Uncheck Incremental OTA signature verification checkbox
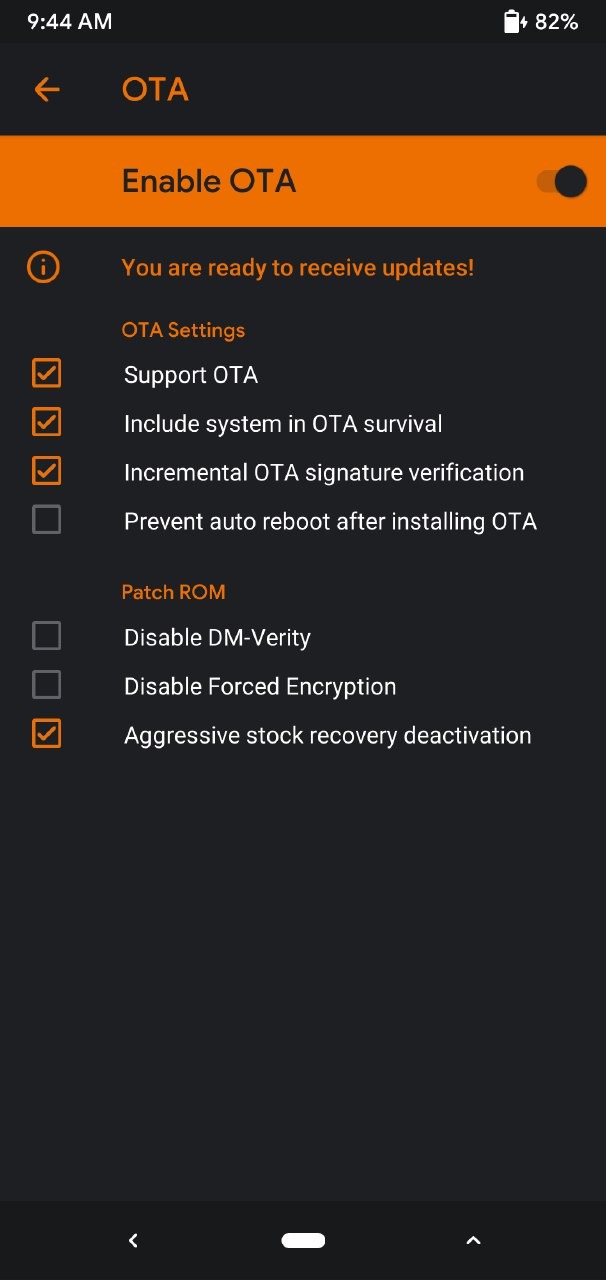 pos(47,471)
